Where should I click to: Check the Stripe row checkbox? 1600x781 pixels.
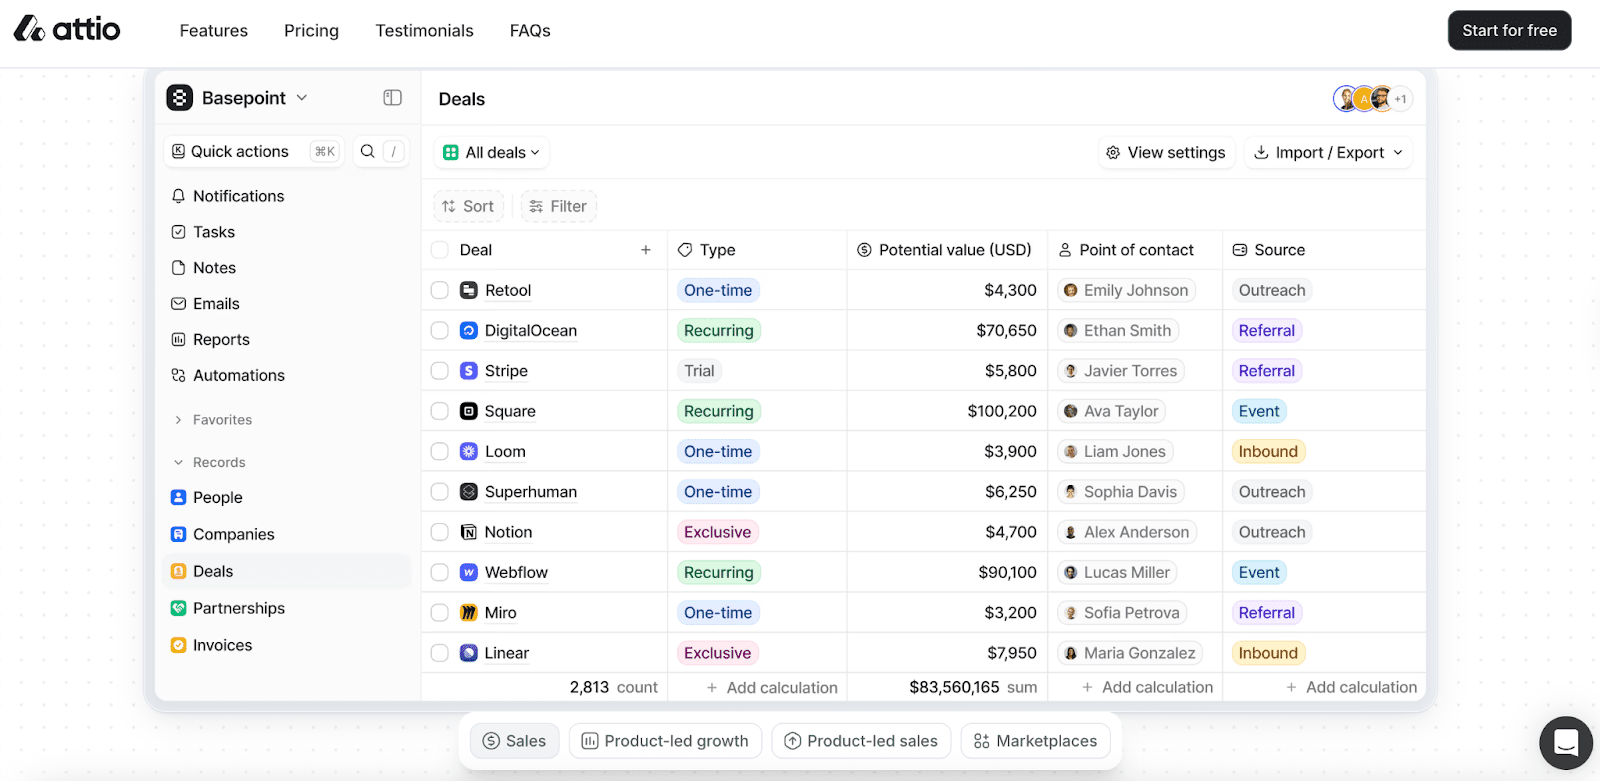tap(440, 371)
